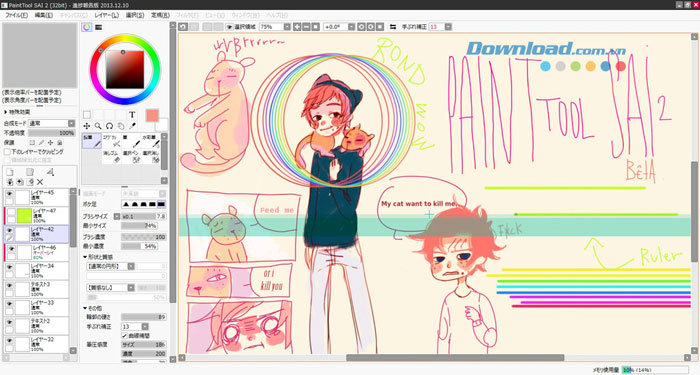
Task: Click zoom in plus button in toolbar
Action: click(297, 27)
